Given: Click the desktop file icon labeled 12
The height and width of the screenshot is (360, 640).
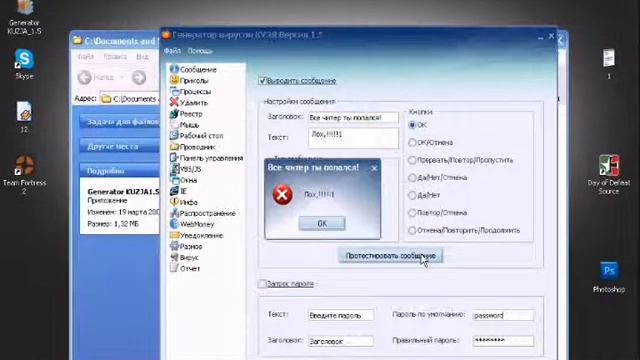Looking at the screenshot, I should pyautogui.click(x=24, y=112).
